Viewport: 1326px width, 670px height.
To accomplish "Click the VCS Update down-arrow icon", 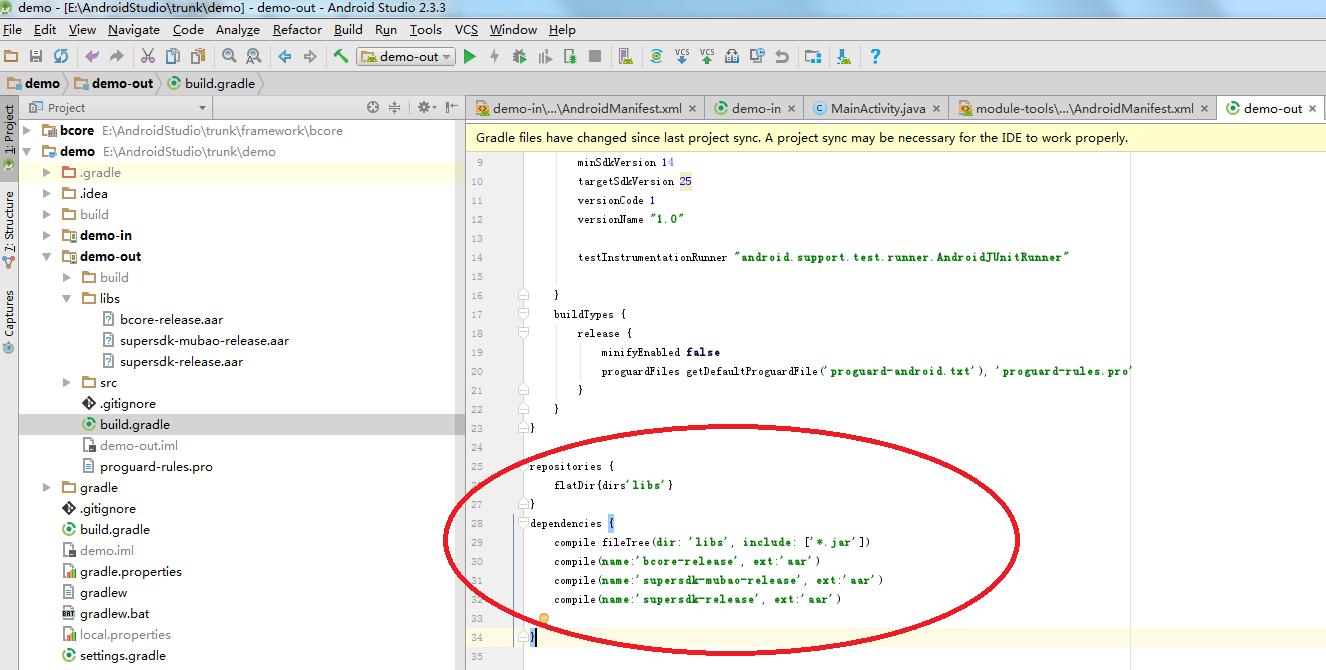I will point(682,56).
